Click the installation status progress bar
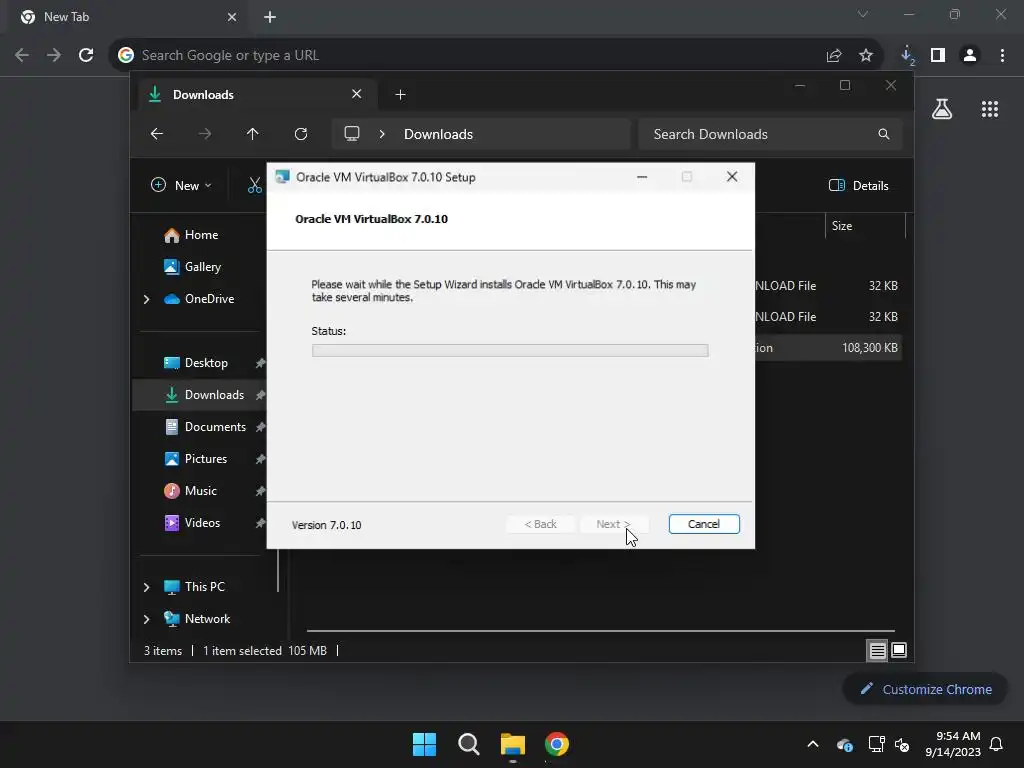This screenshot has height=768, width=1024. tap(509, 351)
